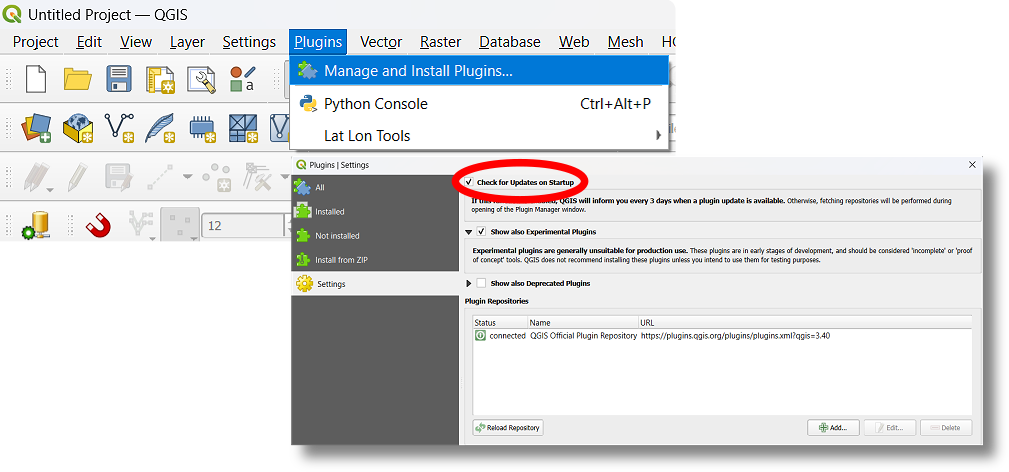Click the QGIS logo in Plugins dialog title
The height and width of the screenshot is (472, 1009).
(x=302, y=165)
